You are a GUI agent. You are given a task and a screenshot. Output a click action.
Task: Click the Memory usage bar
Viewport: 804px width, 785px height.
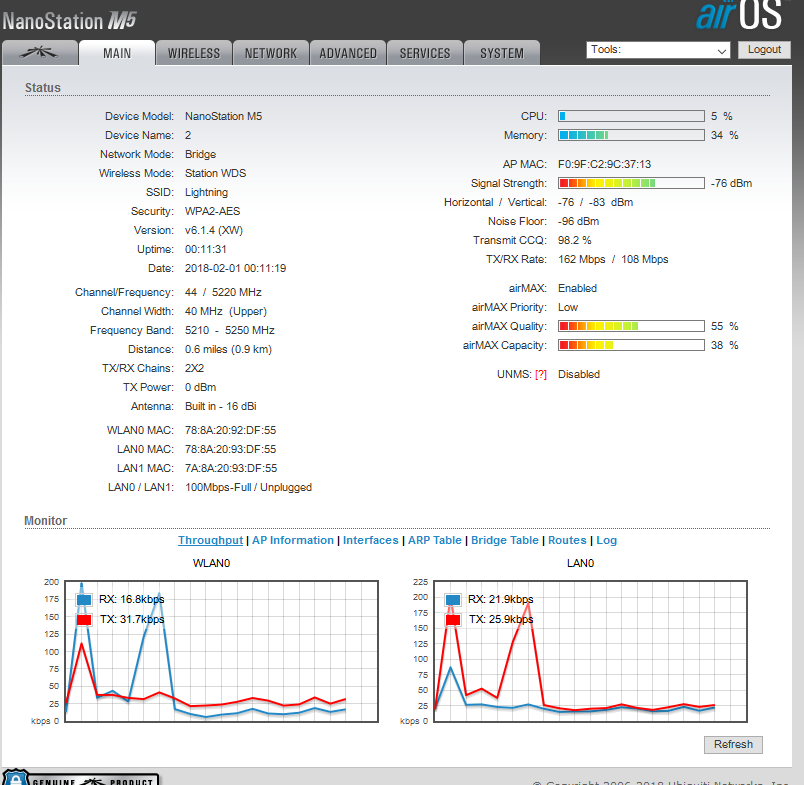631,135
